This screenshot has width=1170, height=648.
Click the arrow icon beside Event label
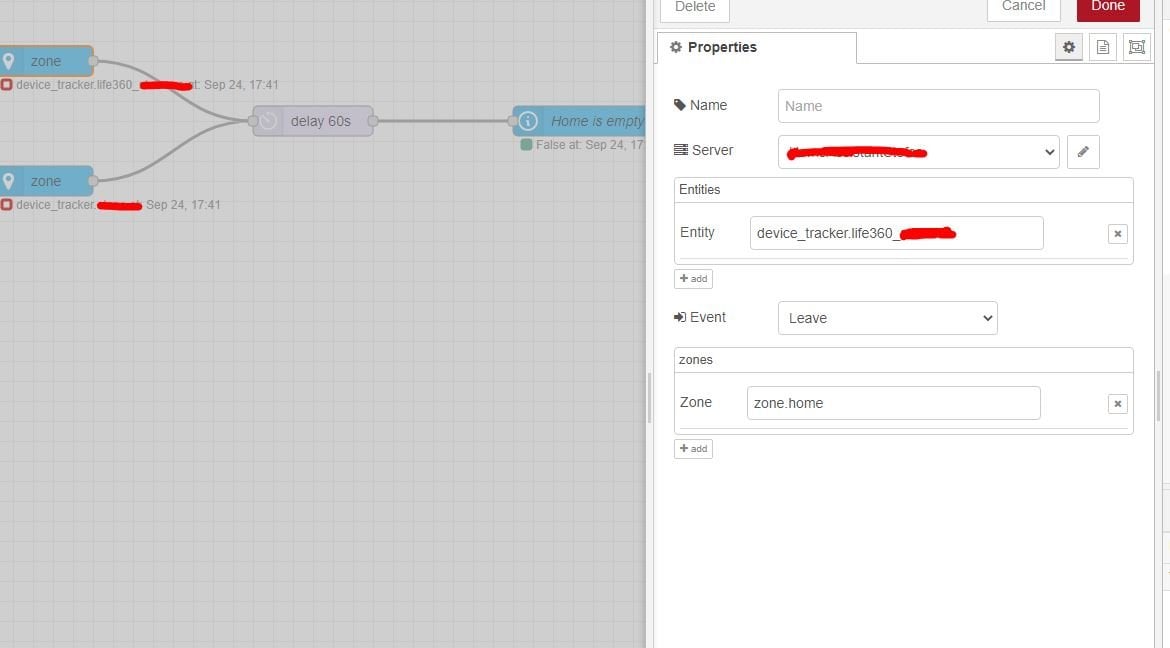(x=680, y=317)
